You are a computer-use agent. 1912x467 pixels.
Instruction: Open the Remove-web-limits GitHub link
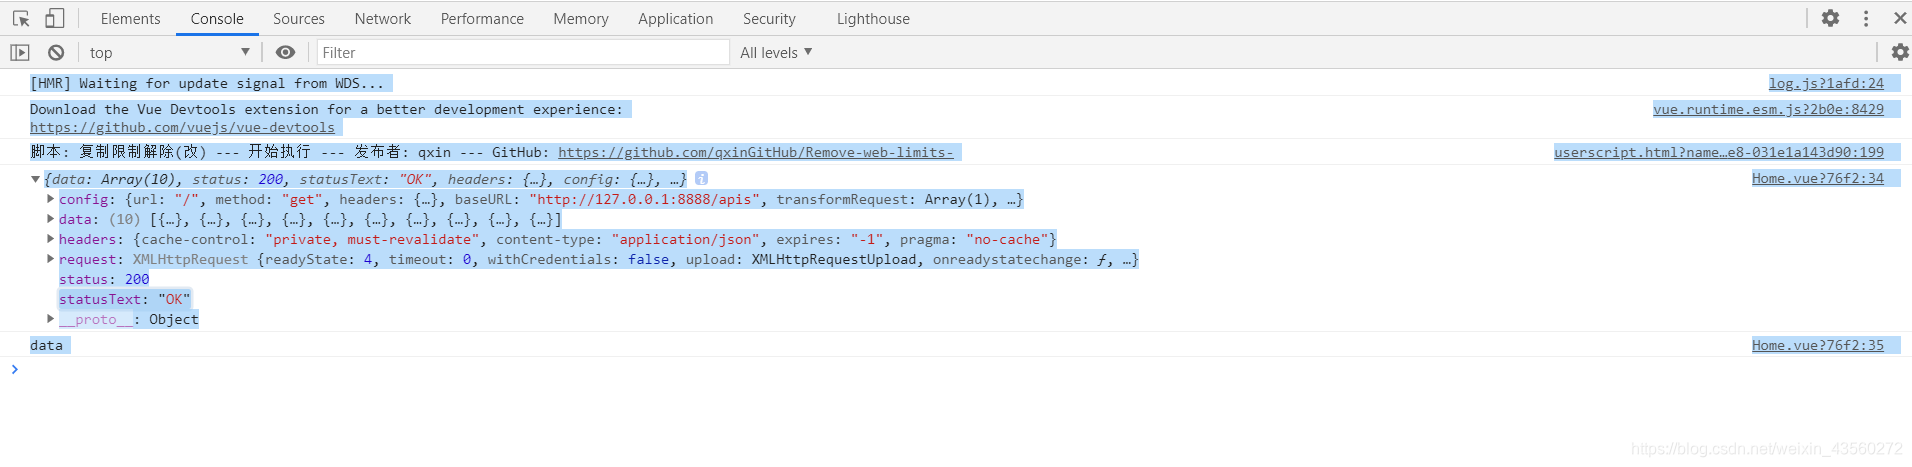[755, 152]
